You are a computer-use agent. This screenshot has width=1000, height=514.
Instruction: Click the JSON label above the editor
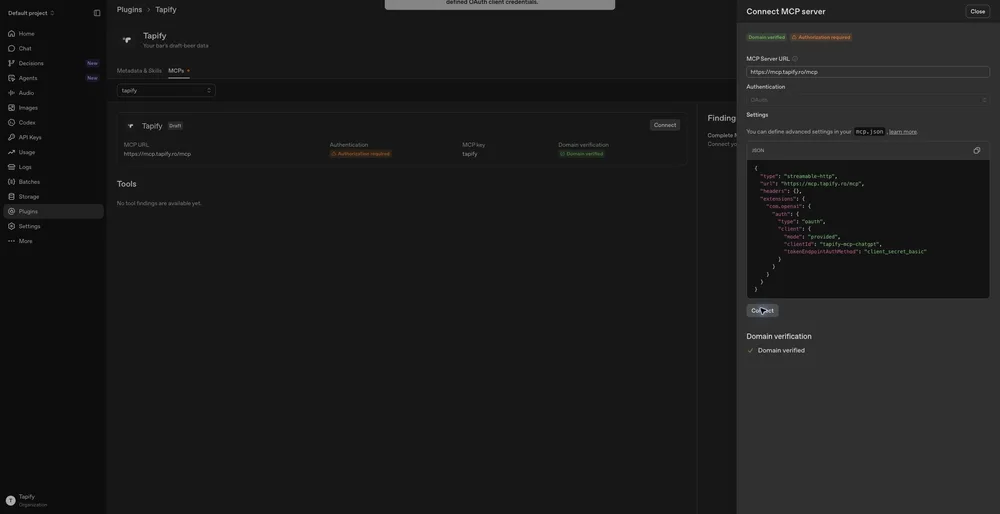point(758,151)
